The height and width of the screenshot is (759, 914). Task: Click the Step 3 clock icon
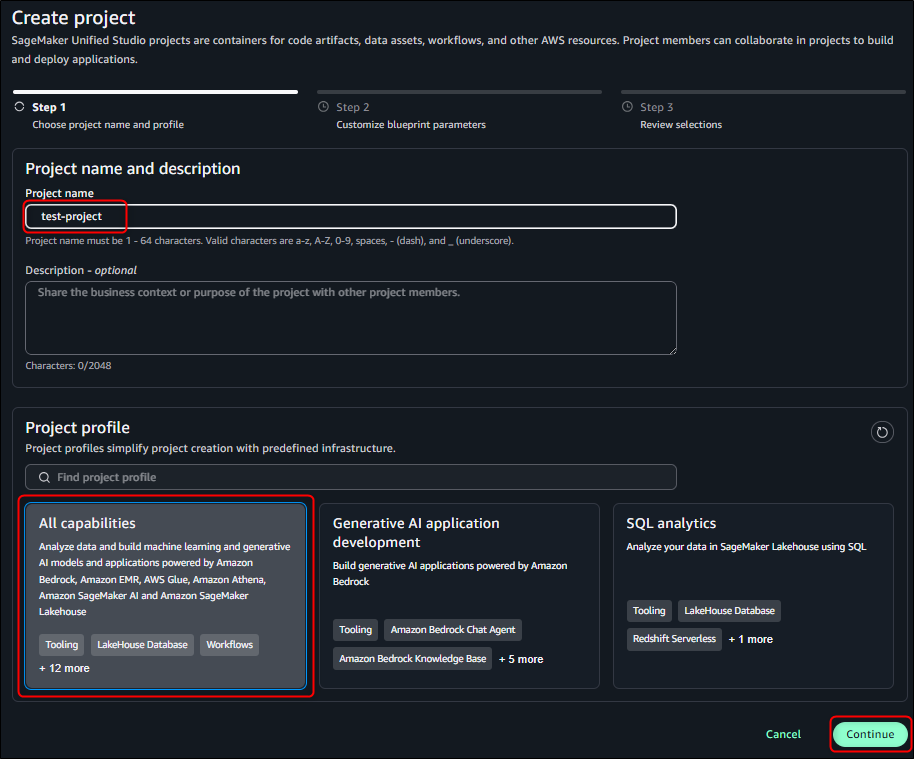[x=627, y=107]
